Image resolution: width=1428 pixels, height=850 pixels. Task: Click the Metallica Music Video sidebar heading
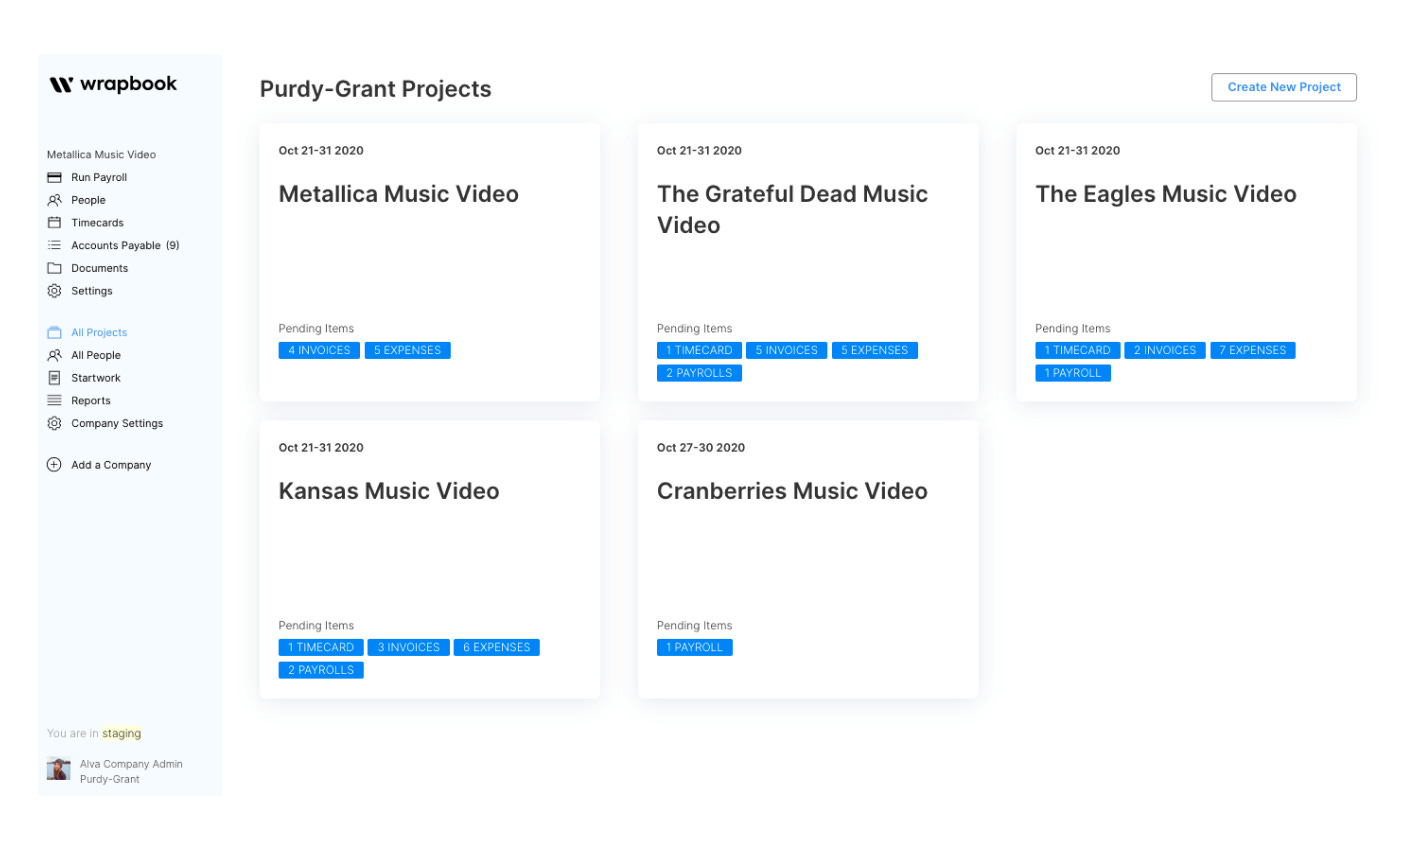coord(101,155)
